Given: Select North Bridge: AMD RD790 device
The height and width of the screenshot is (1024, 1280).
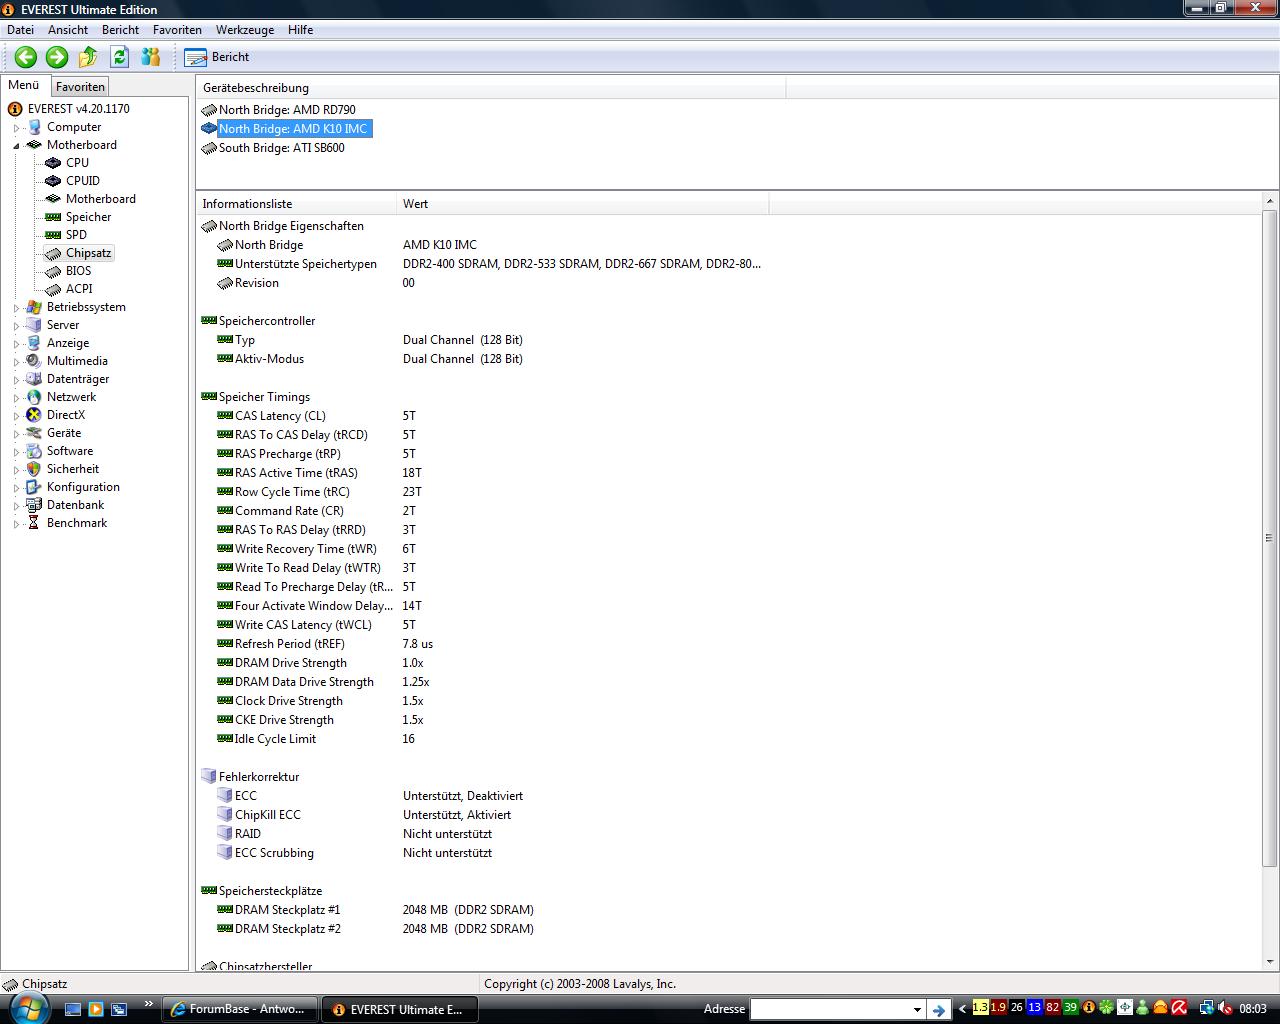Looking at the screenshot, I should [287, 110].
